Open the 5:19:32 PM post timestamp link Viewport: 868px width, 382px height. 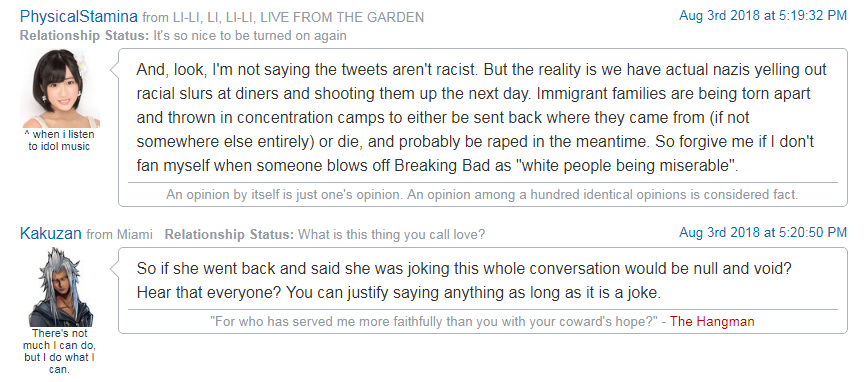(763, 16)
